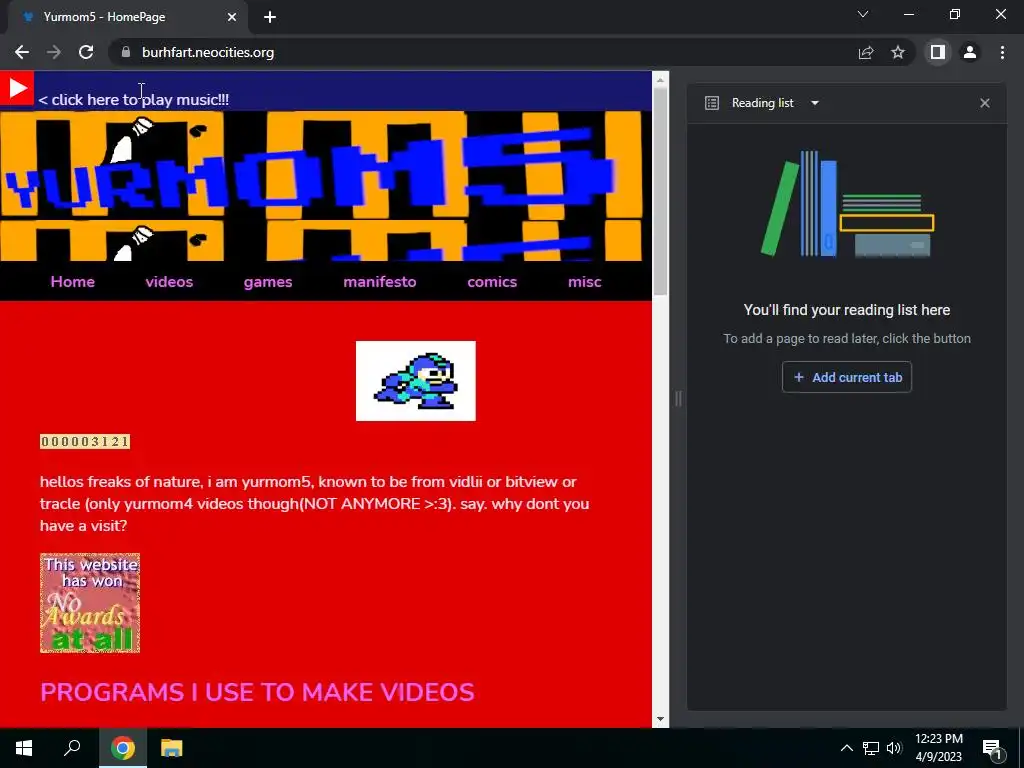Click the scrollbar down arrow
Screen dimensions: 1024x768
click(660, 719)
